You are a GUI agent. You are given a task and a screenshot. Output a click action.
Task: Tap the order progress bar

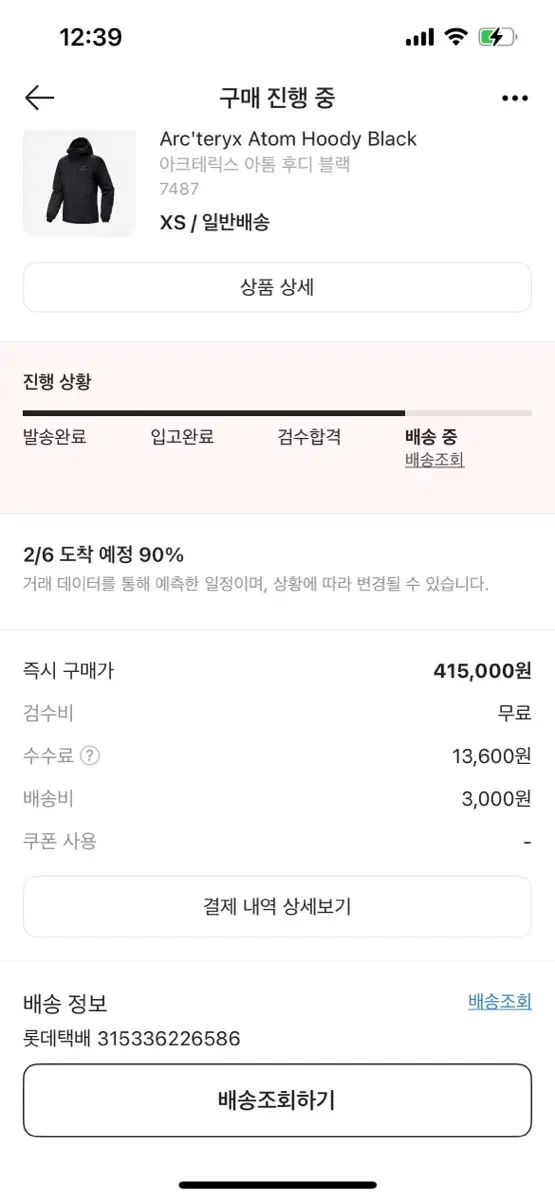(x=277, y=412)
